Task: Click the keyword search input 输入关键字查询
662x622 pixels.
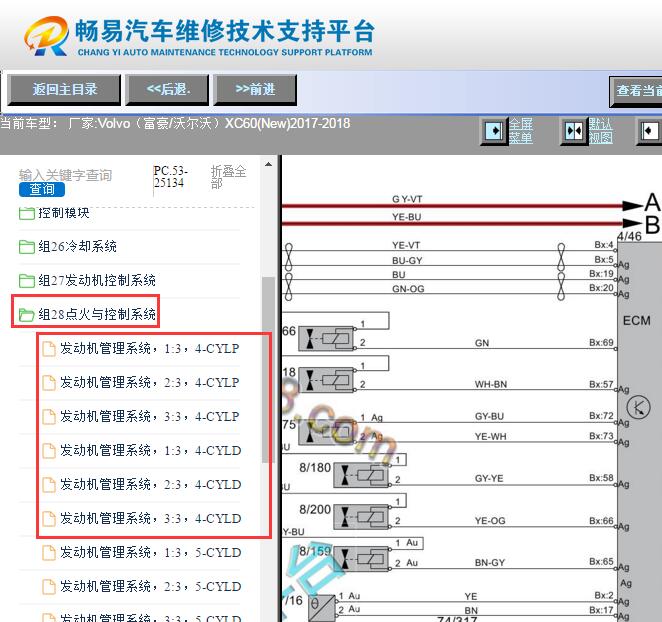Action: (65, 174)
